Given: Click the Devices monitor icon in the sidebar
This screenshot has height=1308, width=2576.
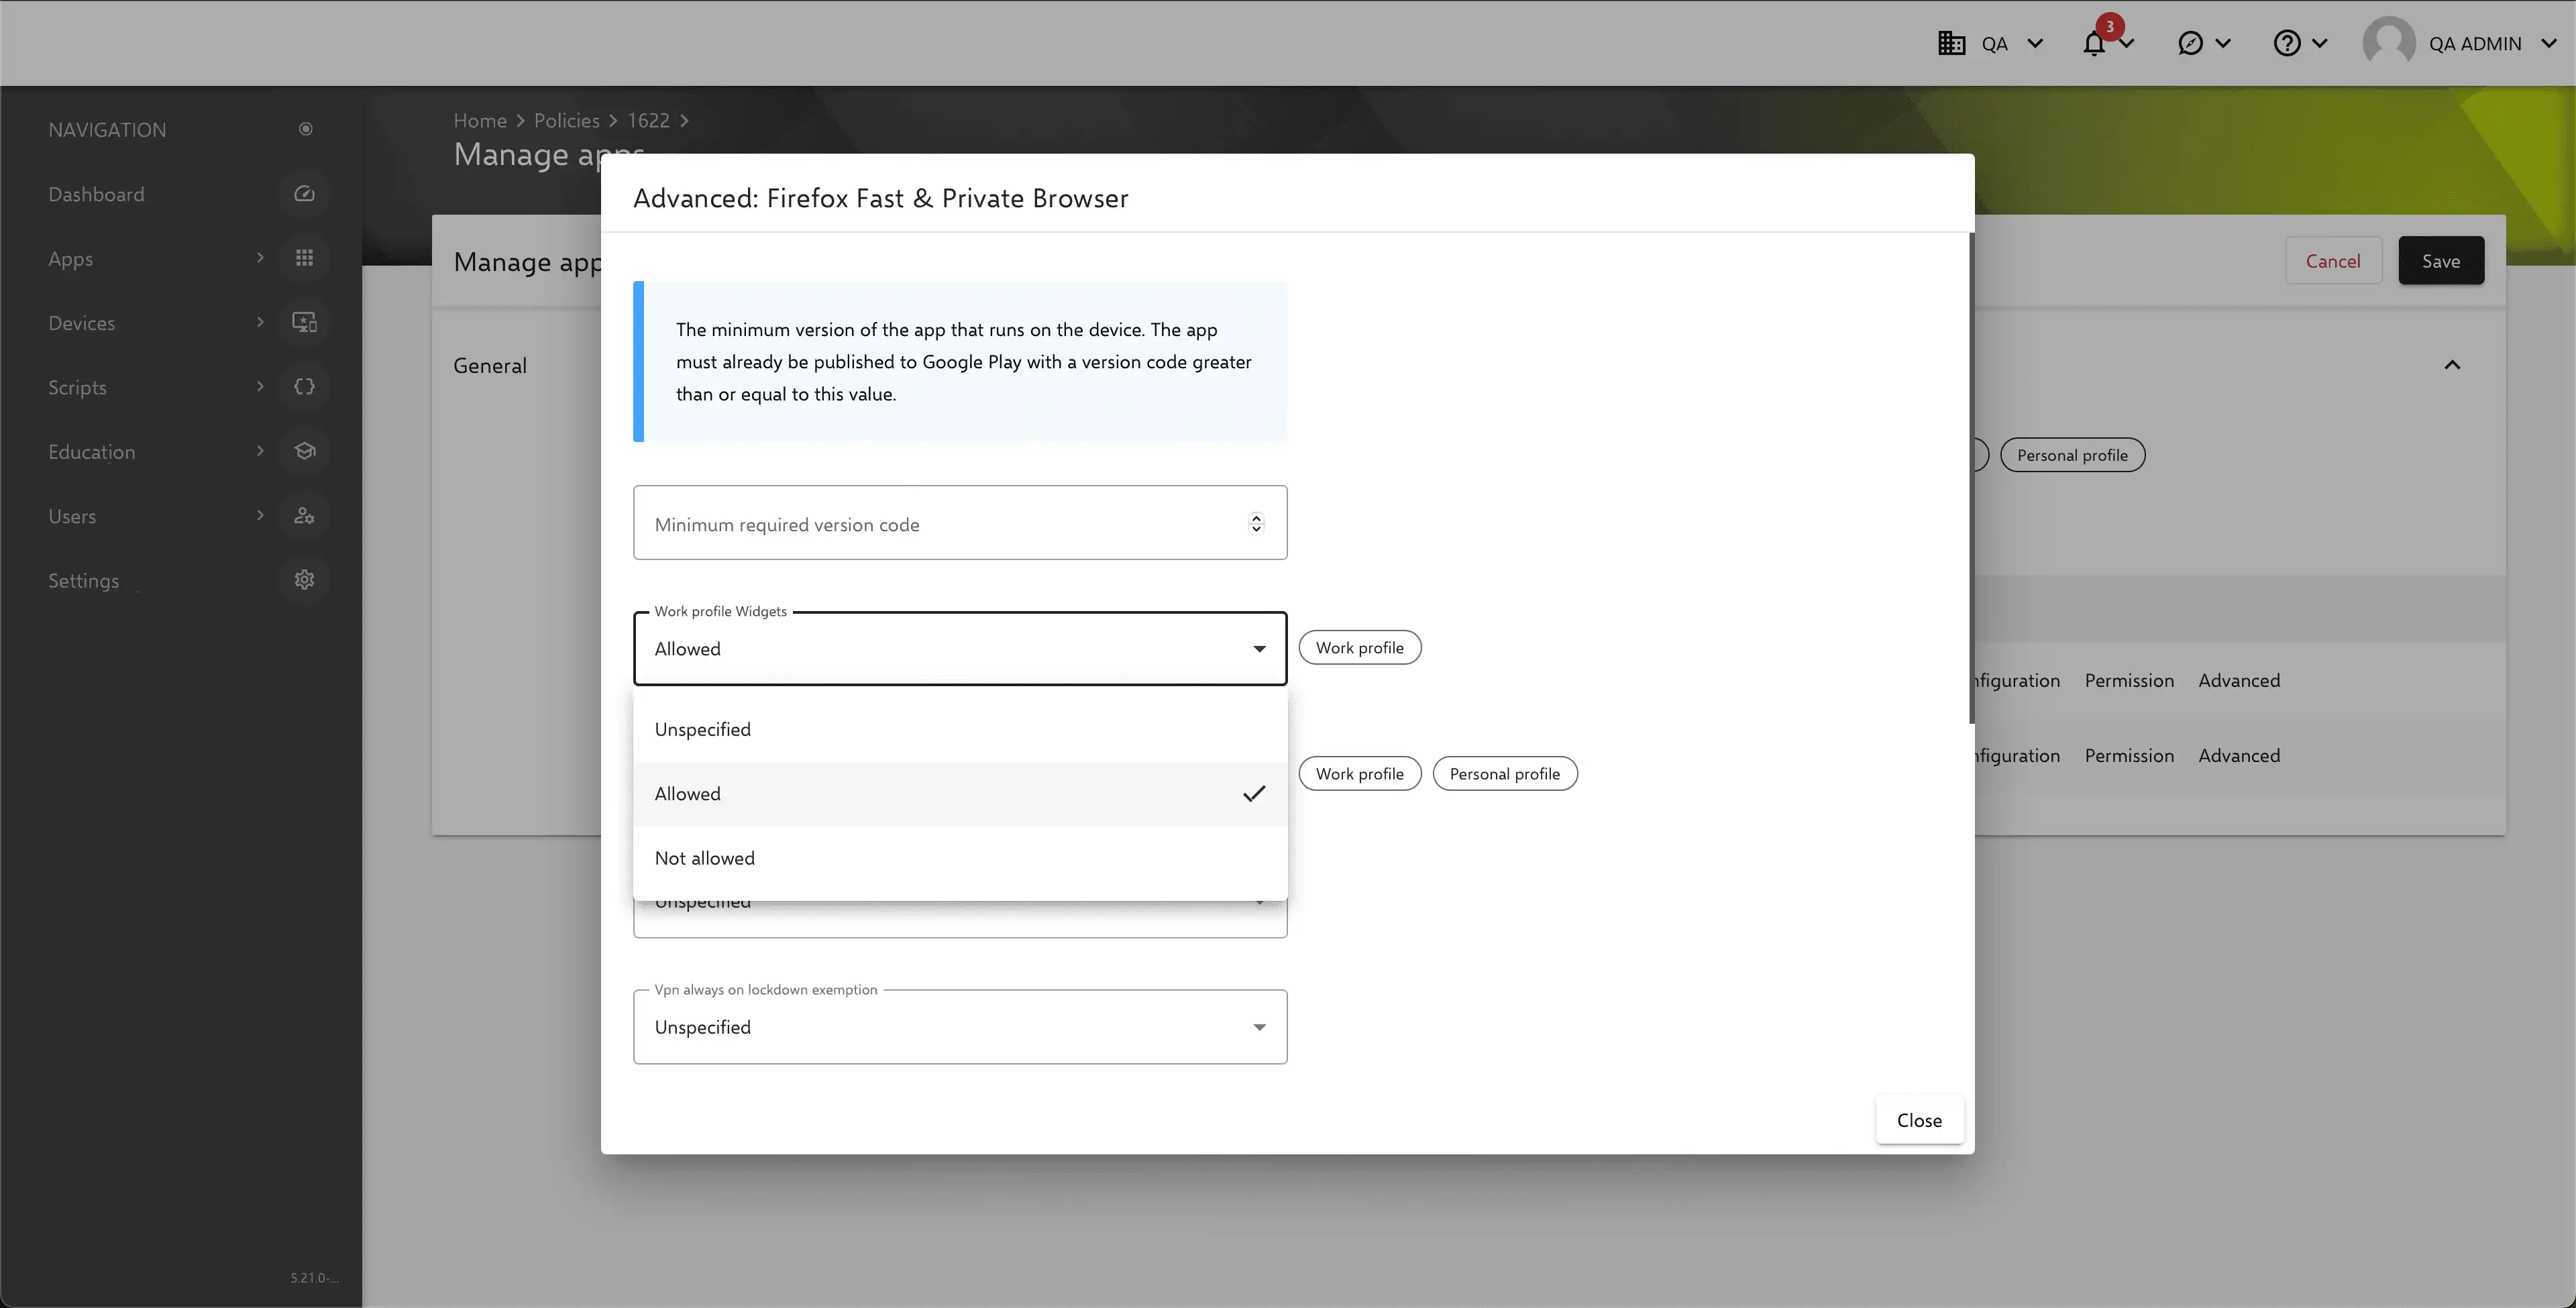Looking at the screenshot, I should pos(305,322).
